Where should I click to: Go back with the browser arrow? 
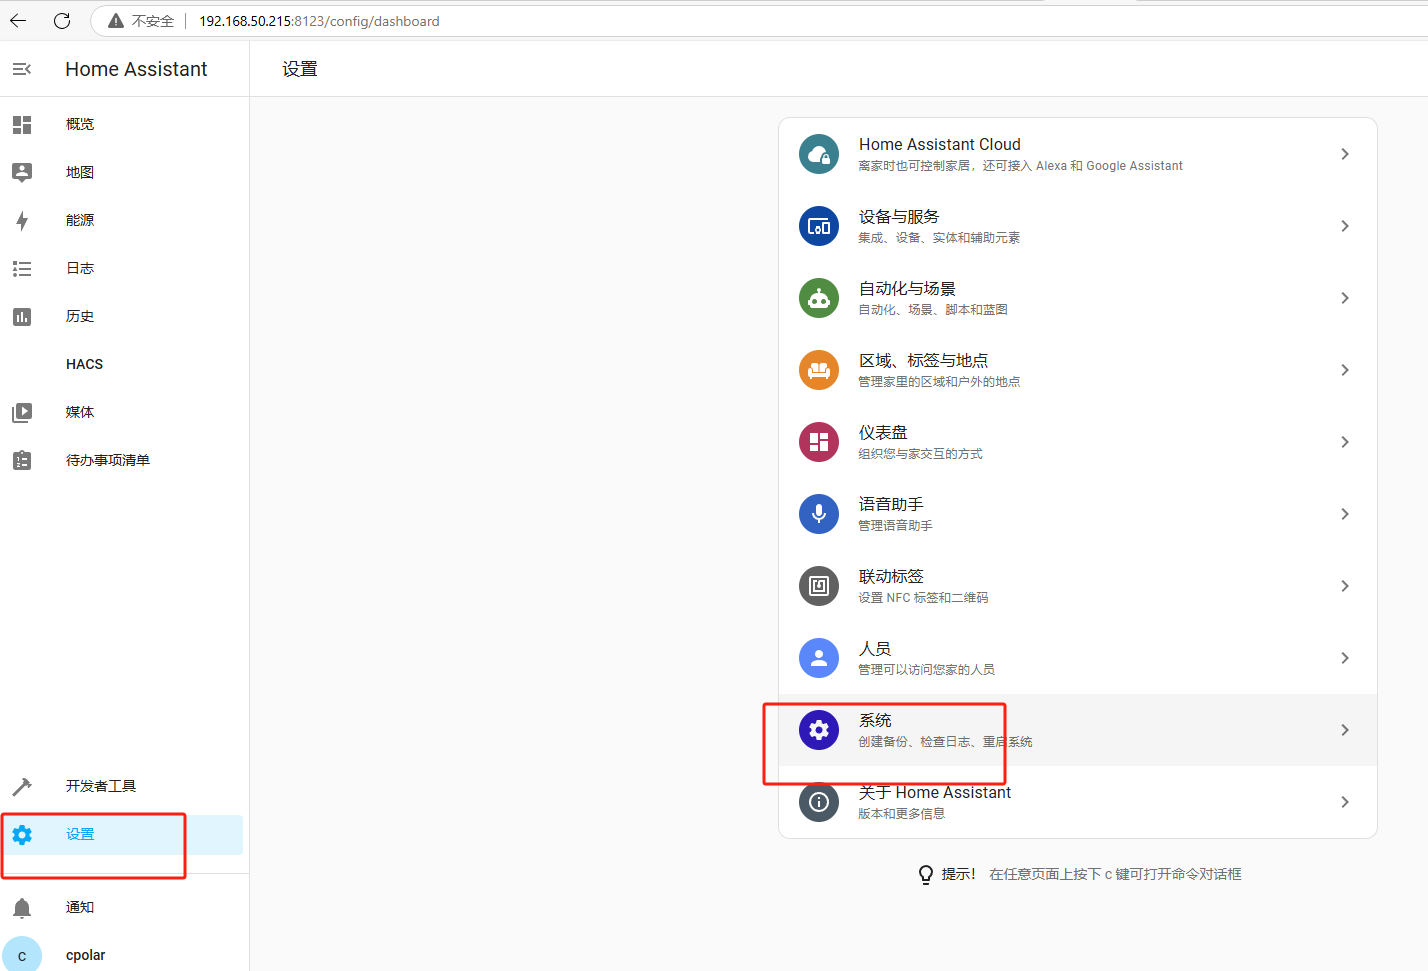[18, 21]
